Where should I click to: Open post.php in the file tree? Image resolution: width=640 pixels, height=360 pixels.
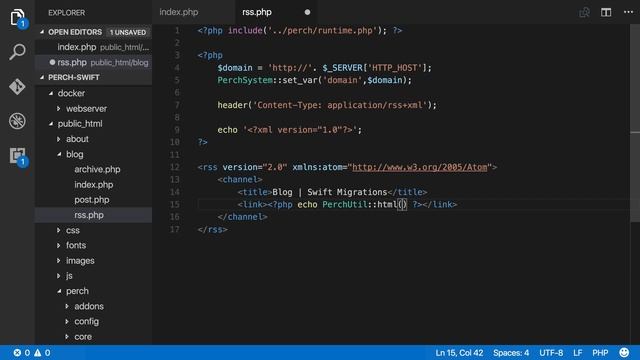(x=91, y=200)
